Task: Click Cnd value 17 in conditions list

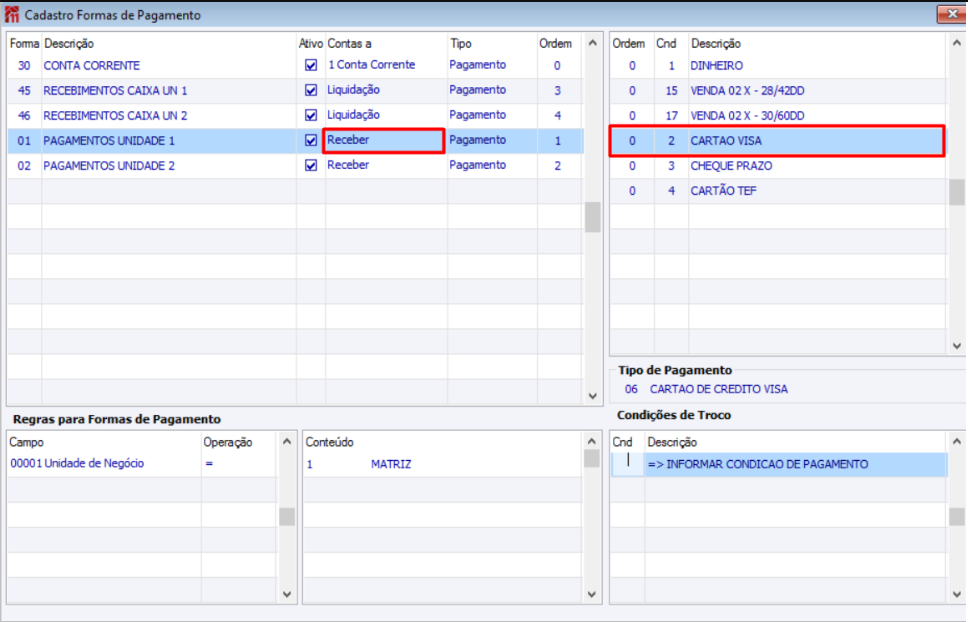Action: coord(671,115)
